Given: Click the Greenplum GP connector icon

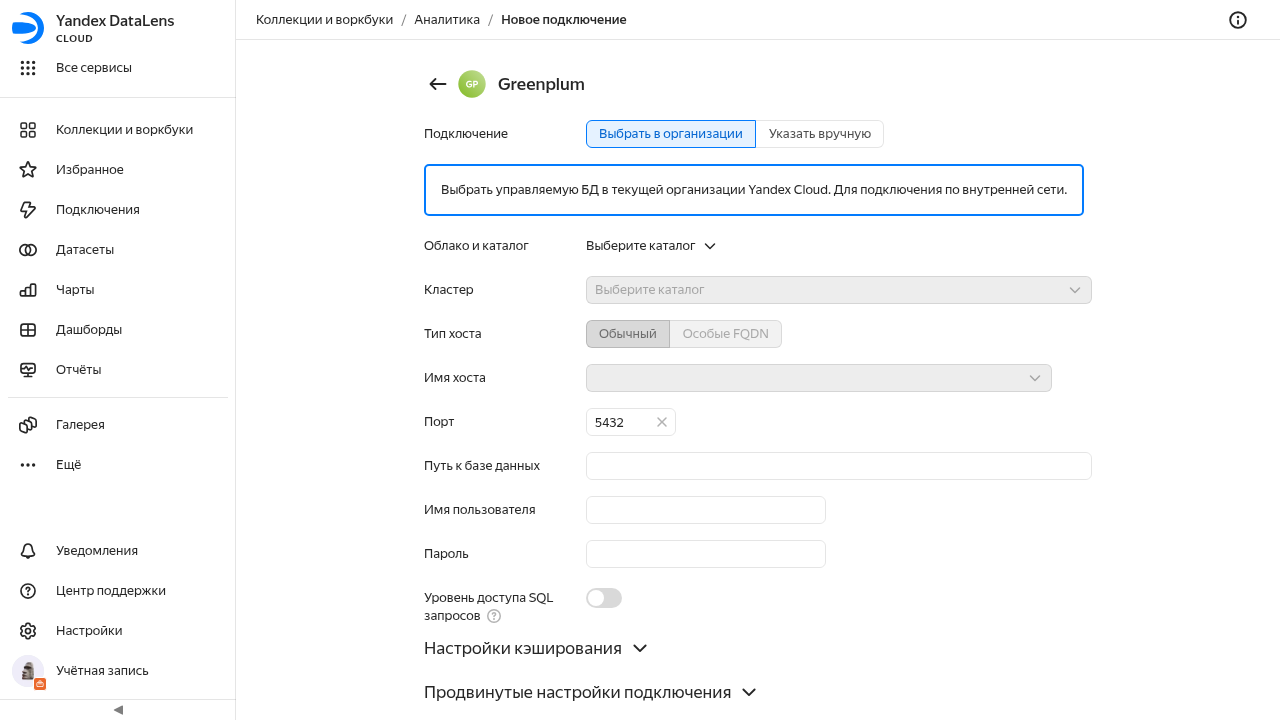Looking at the screenshot, I should 472,84.
